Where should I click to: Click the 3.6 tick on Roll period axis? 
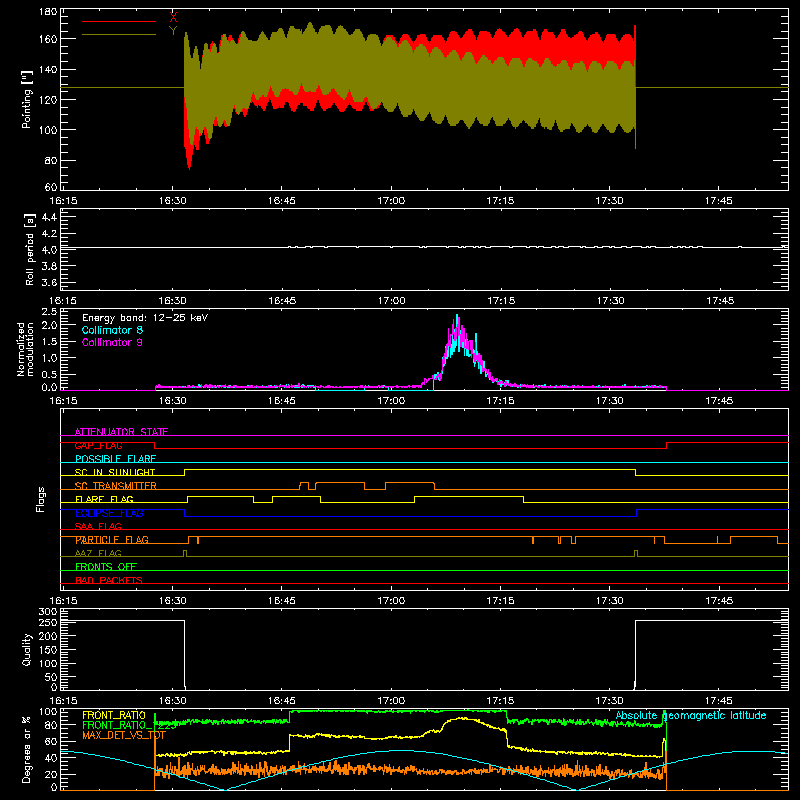point(49,282)
